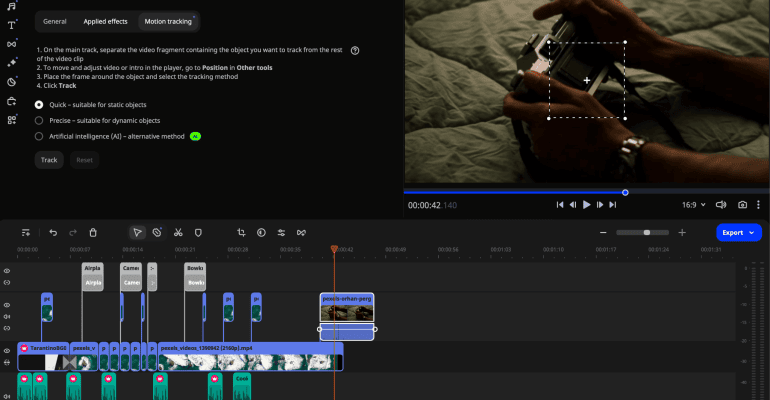Open motion tracking help question mark
The image size is (770, 400).
355,51
